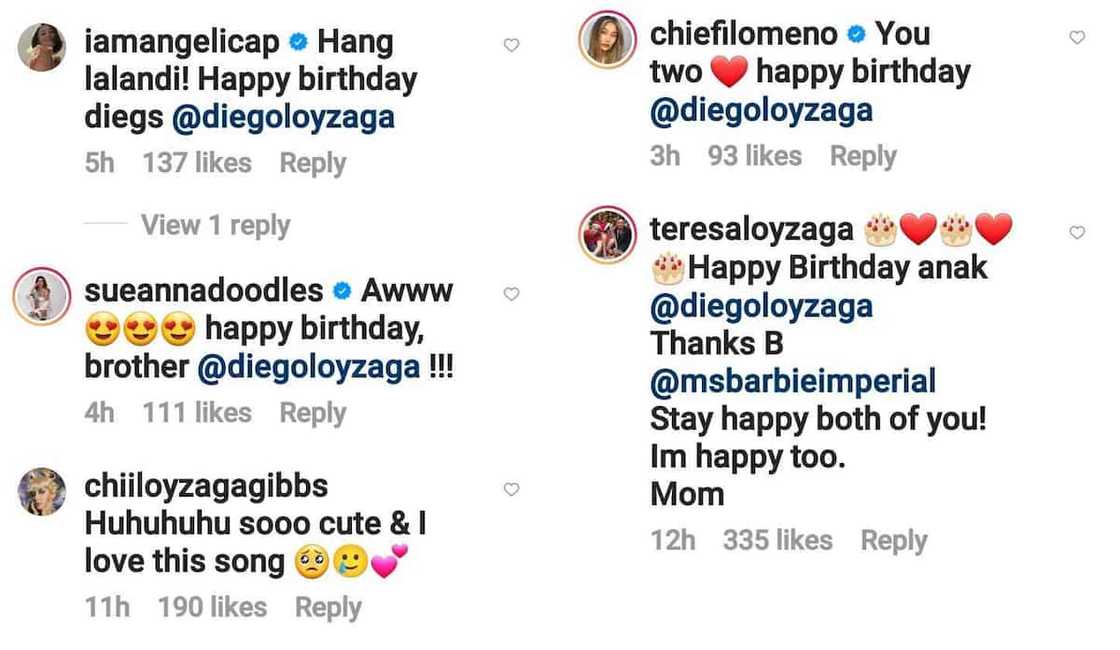The height and width of the screenshot is (650, 1120).
Task: Open @diegoloyzaga mention in chiefilomeno's comment
Action: (761, 110)
